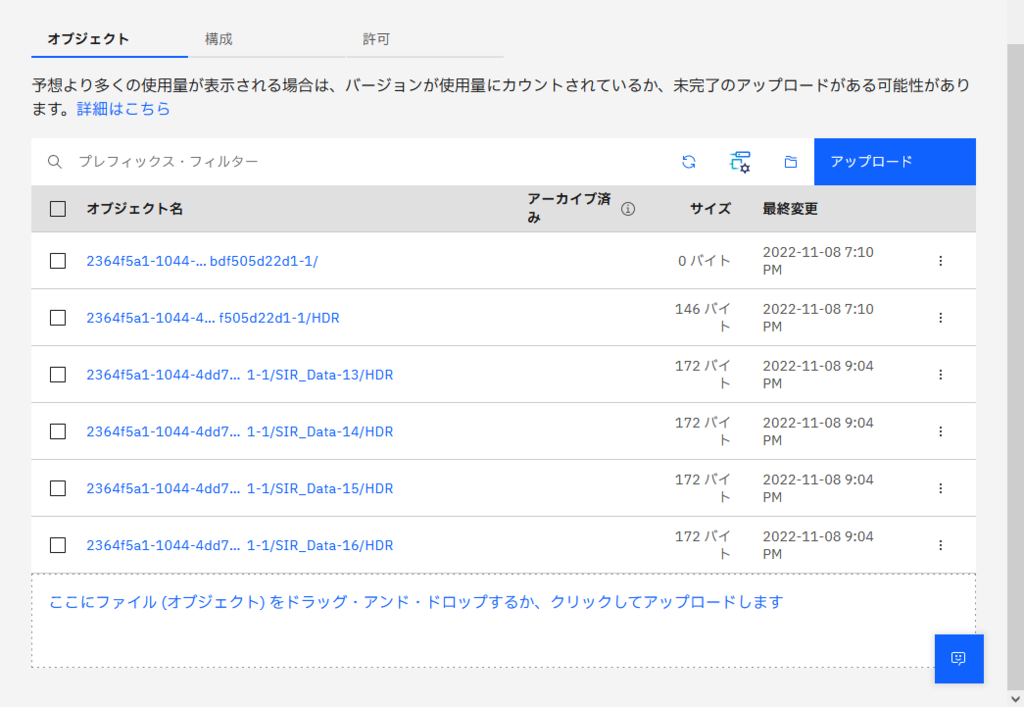
Task: Tick the SIR_Data-15/HDR row checkbox
Action: coord(58,488)
